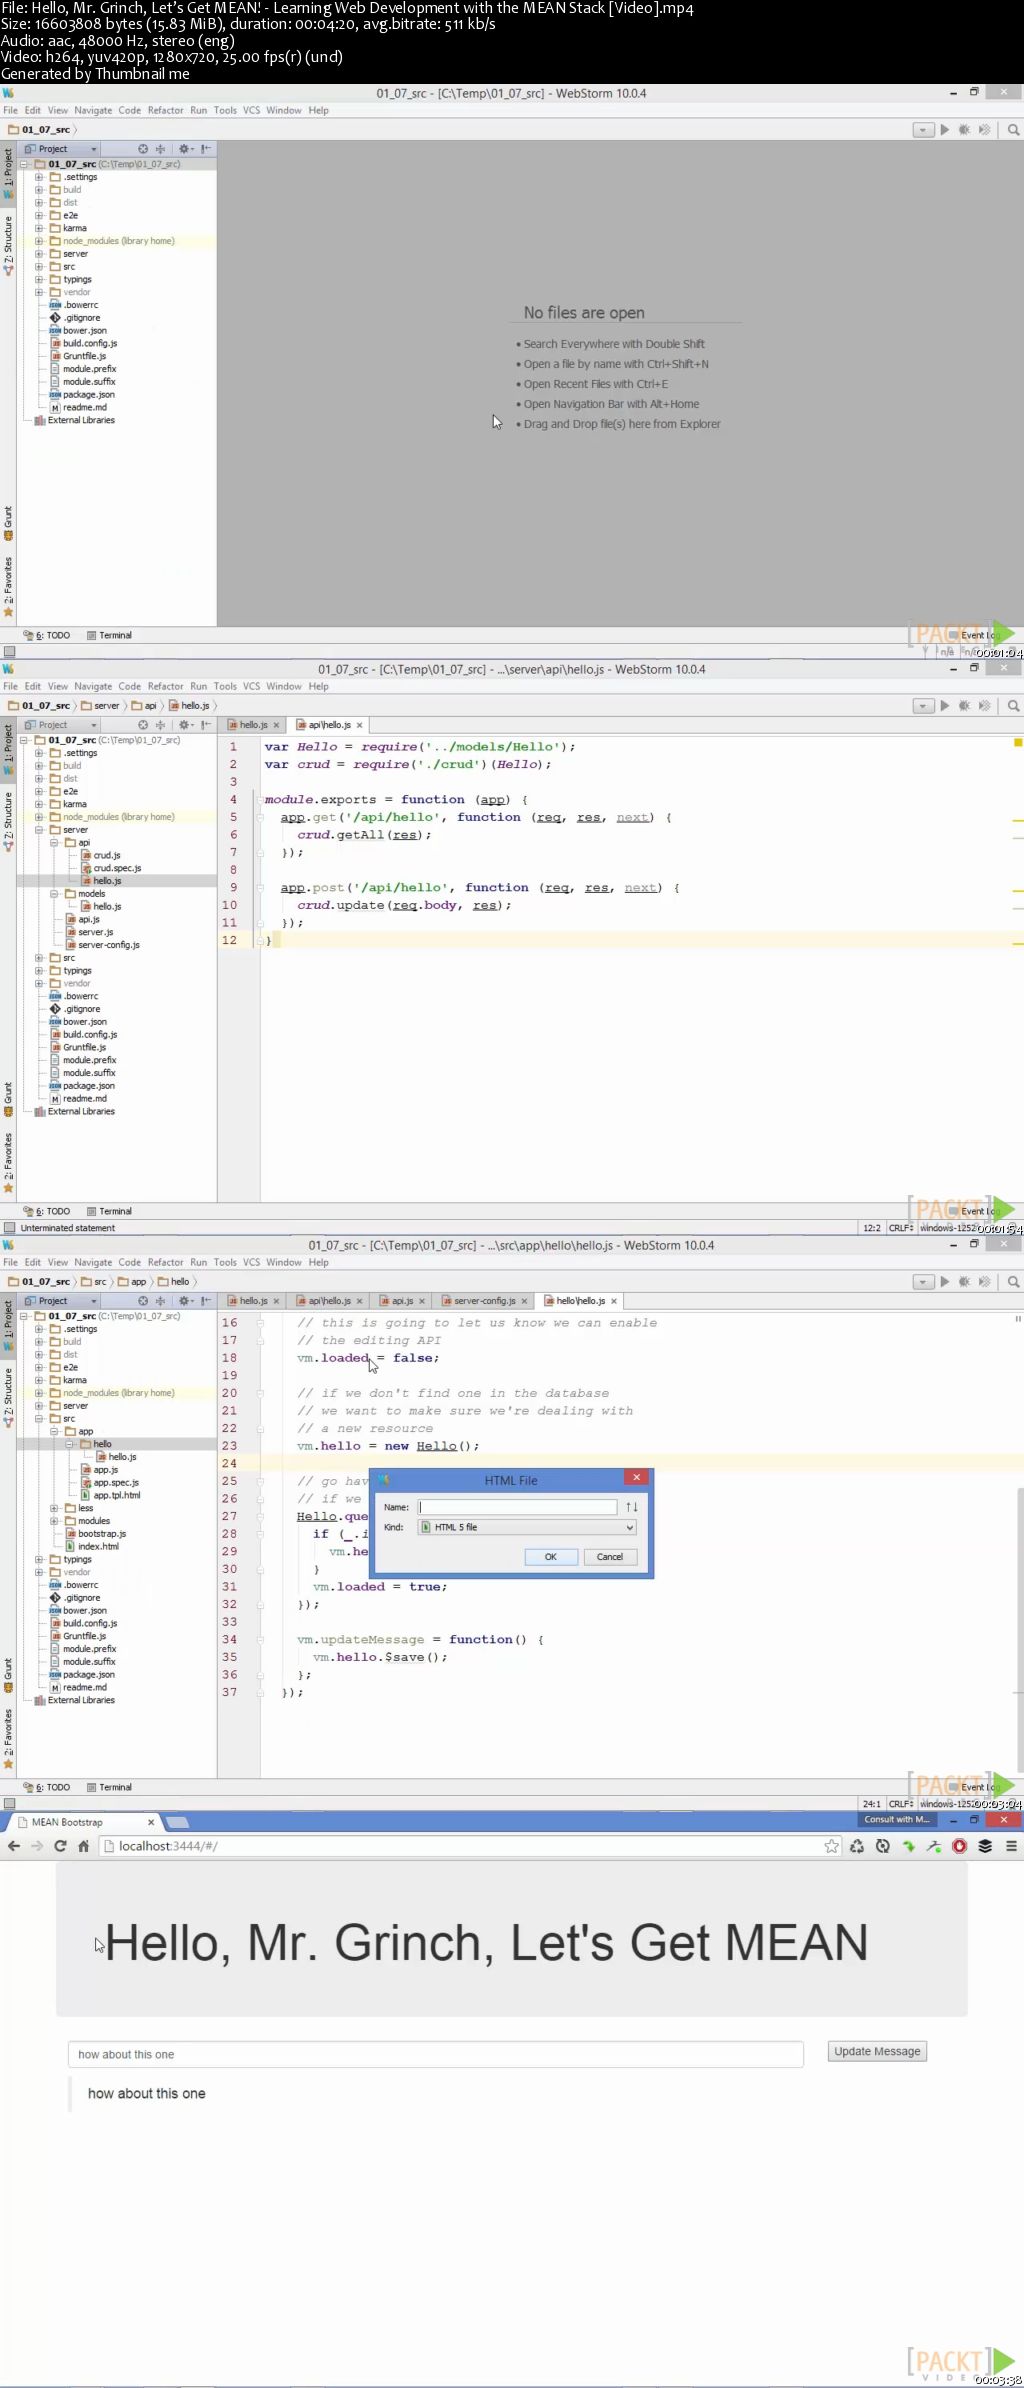Click Run icon in 'No files are open' window
Viewport: 1024px width, 2388px height.
[x=944, y=130]
